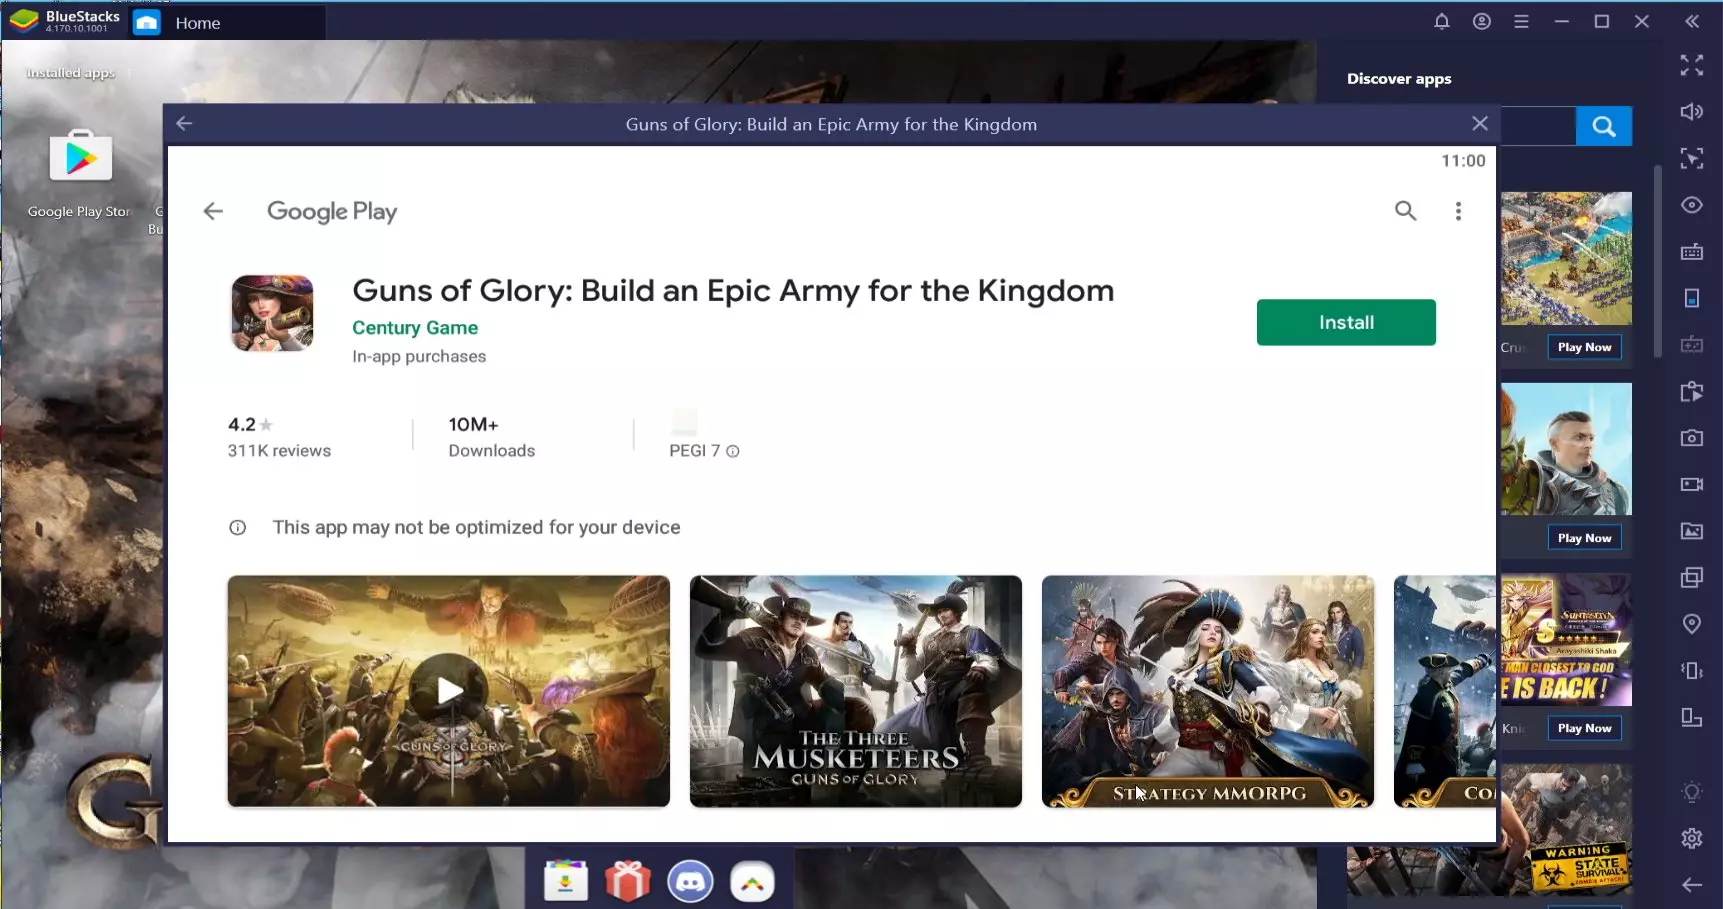Take a screenshot with camera icon

(x=1691, y=438)
